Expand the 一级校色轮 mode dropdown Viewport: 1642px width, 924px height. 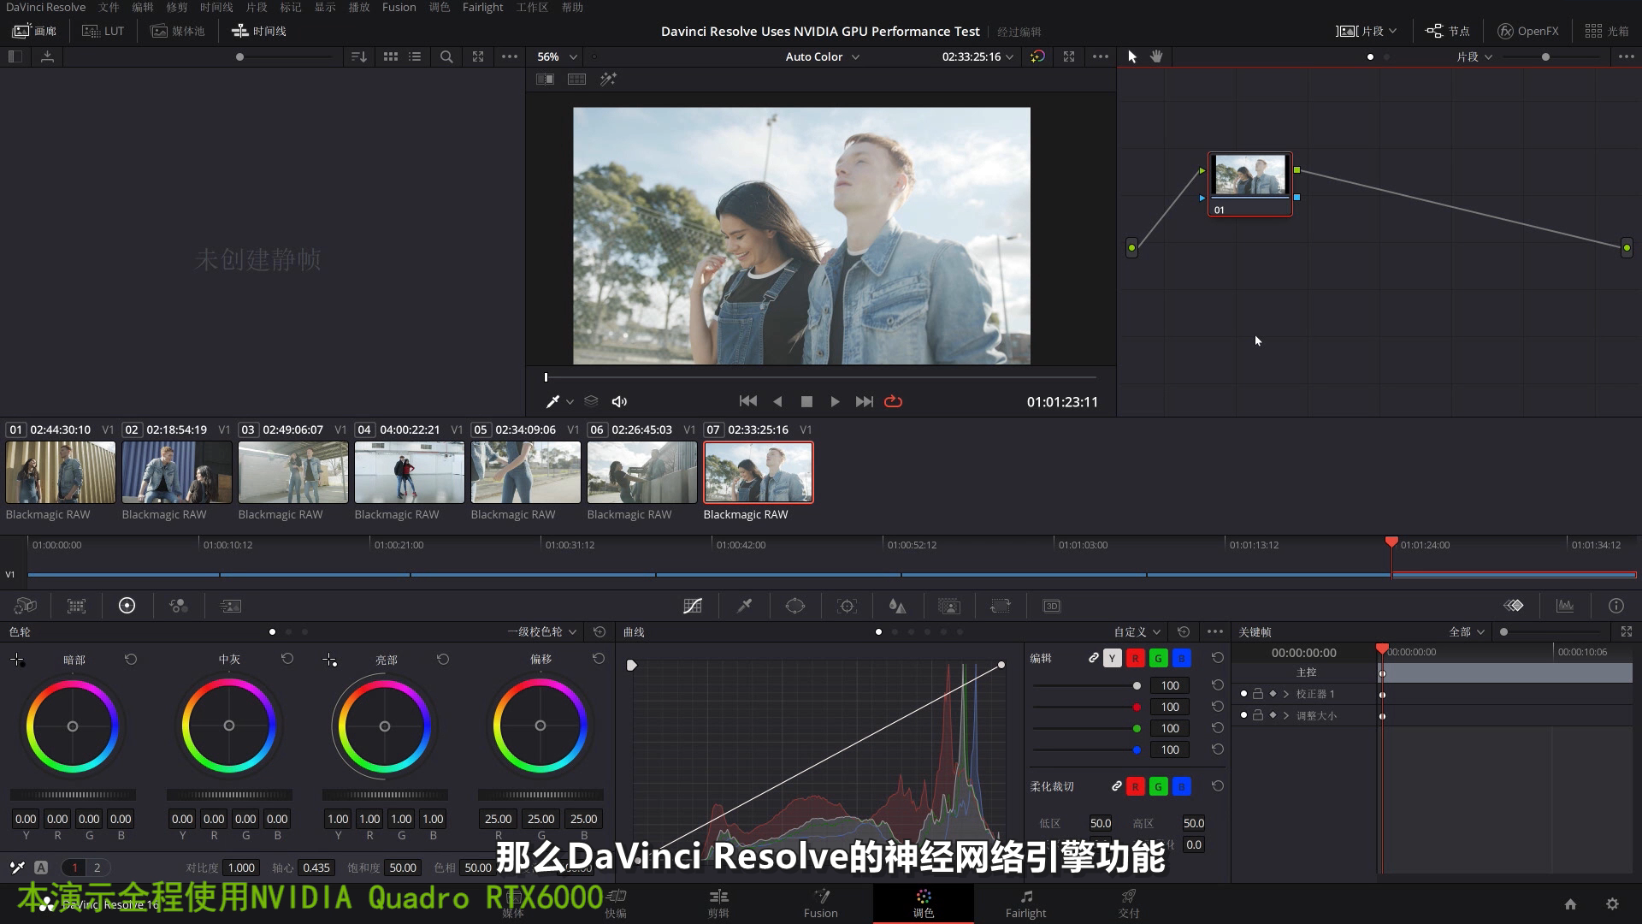(546, 632)
